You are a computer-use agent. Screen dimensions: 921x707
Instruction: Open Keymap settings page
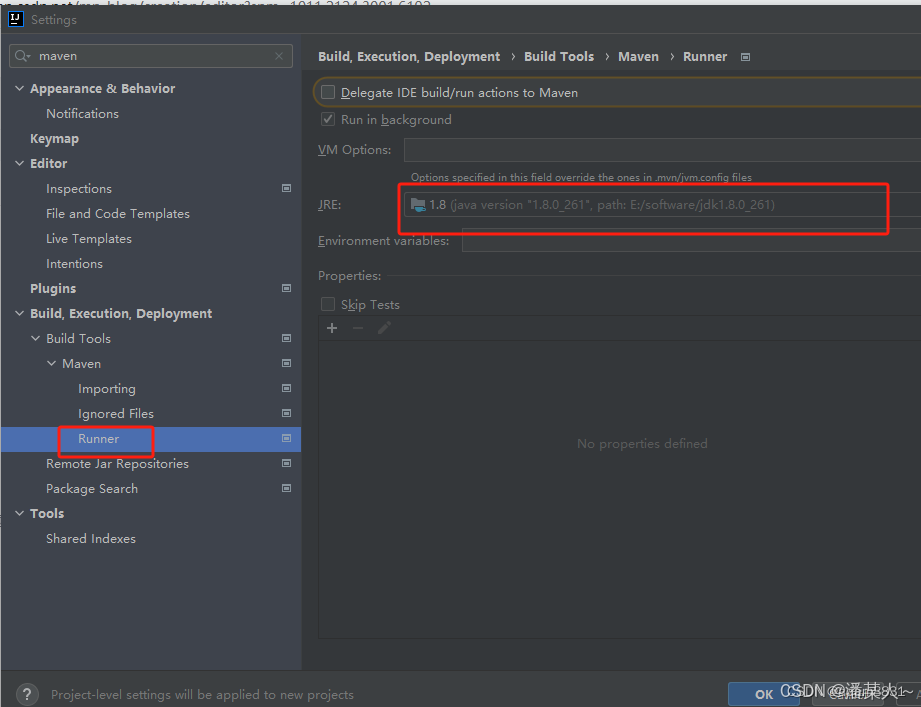pyautogui.click(x=54, y=139)
